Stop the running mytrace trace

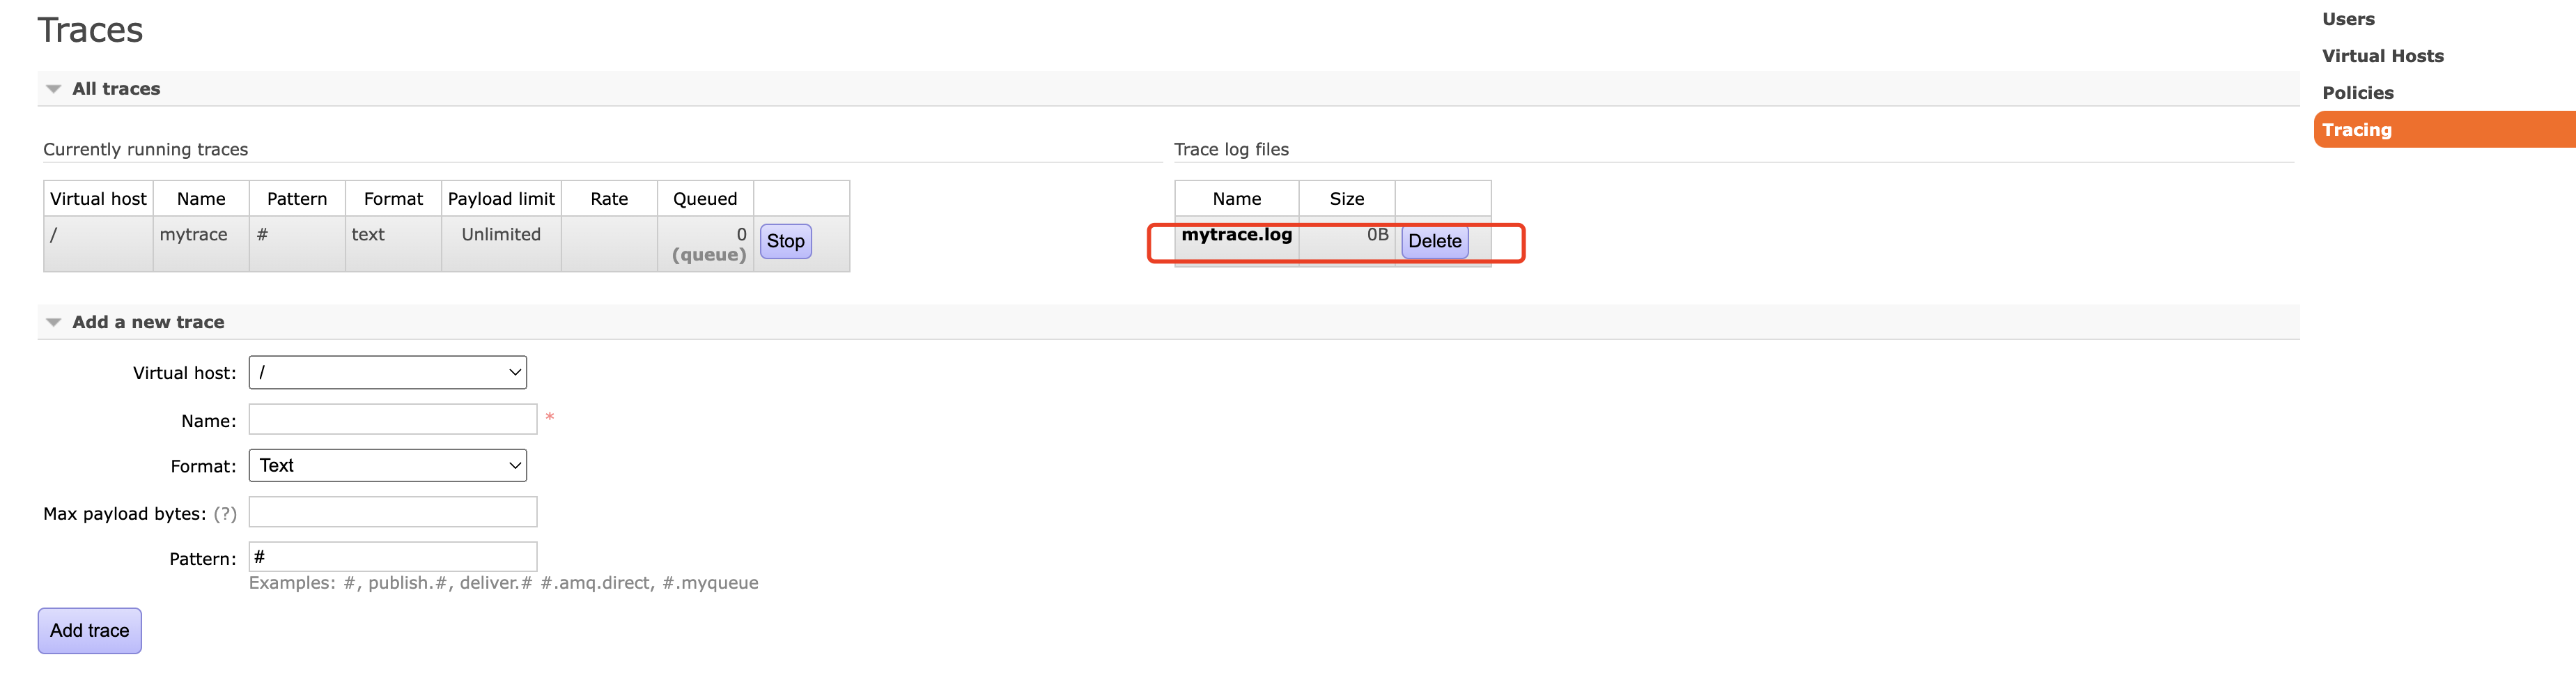coord(785,241)
